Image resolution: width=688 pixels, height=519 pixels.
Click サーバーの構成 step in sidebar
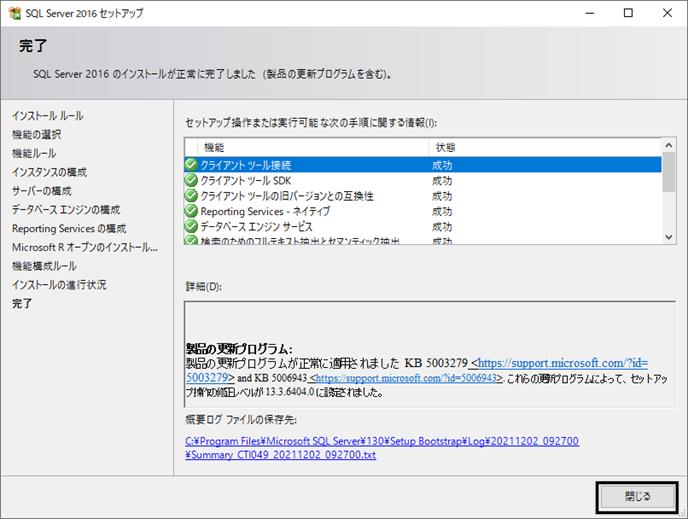[x=42, y=191]
